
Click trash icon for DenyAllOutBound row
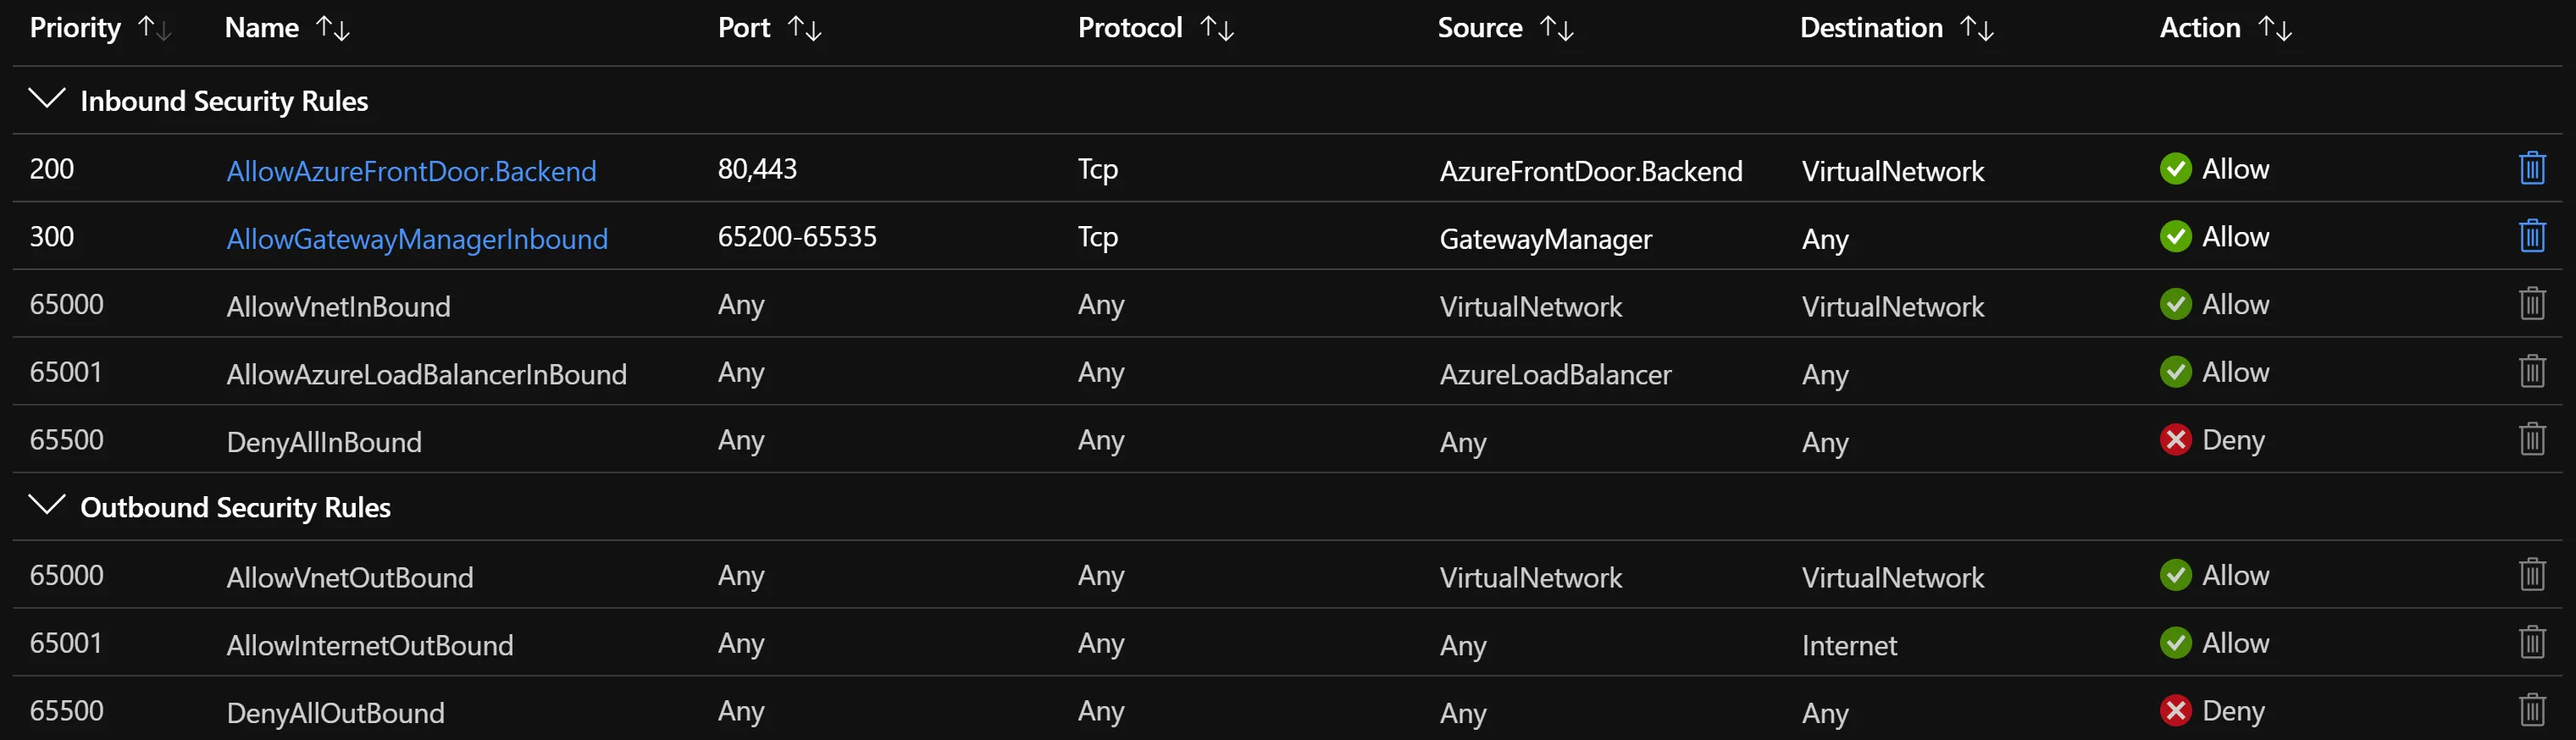point(2531,711)
